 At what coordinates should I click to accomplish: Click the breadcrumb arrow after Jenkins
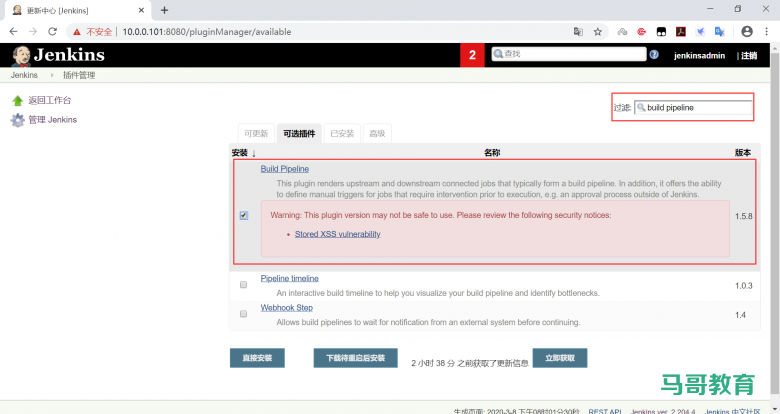(x=52, y=75)
